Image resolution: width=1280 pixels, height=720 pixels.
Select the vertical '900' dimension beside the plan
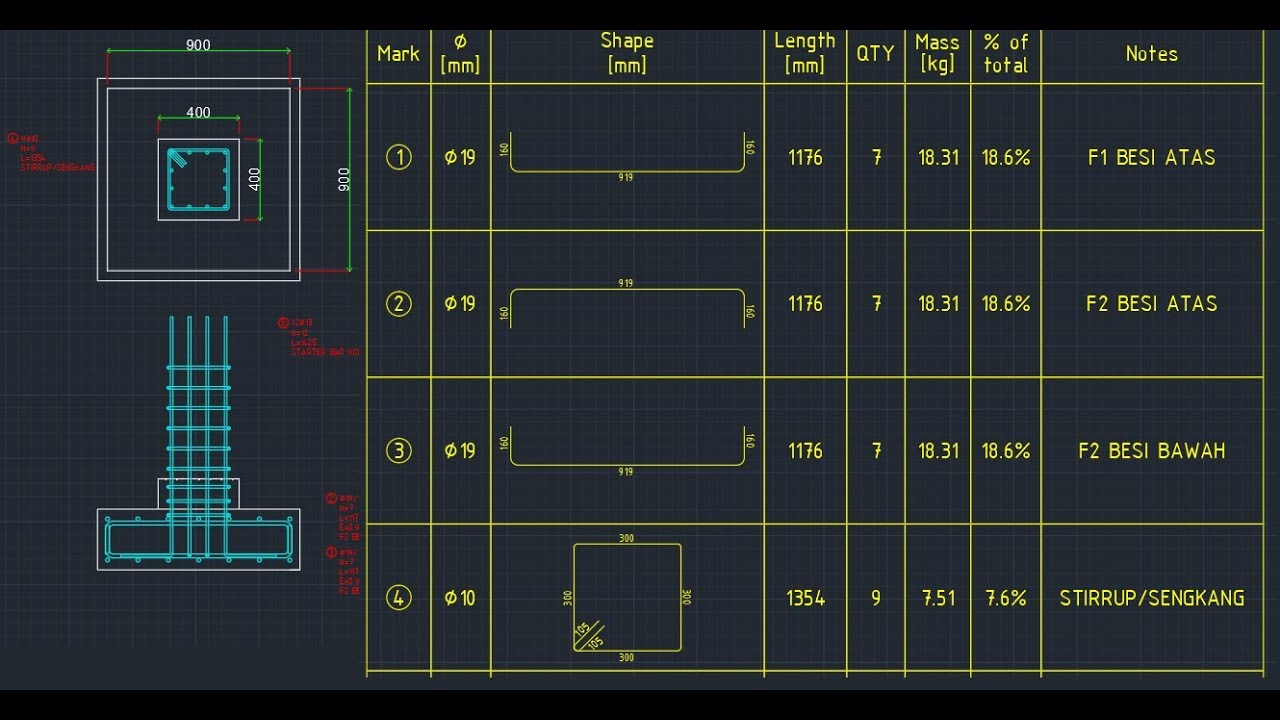[x=345, y=180]
